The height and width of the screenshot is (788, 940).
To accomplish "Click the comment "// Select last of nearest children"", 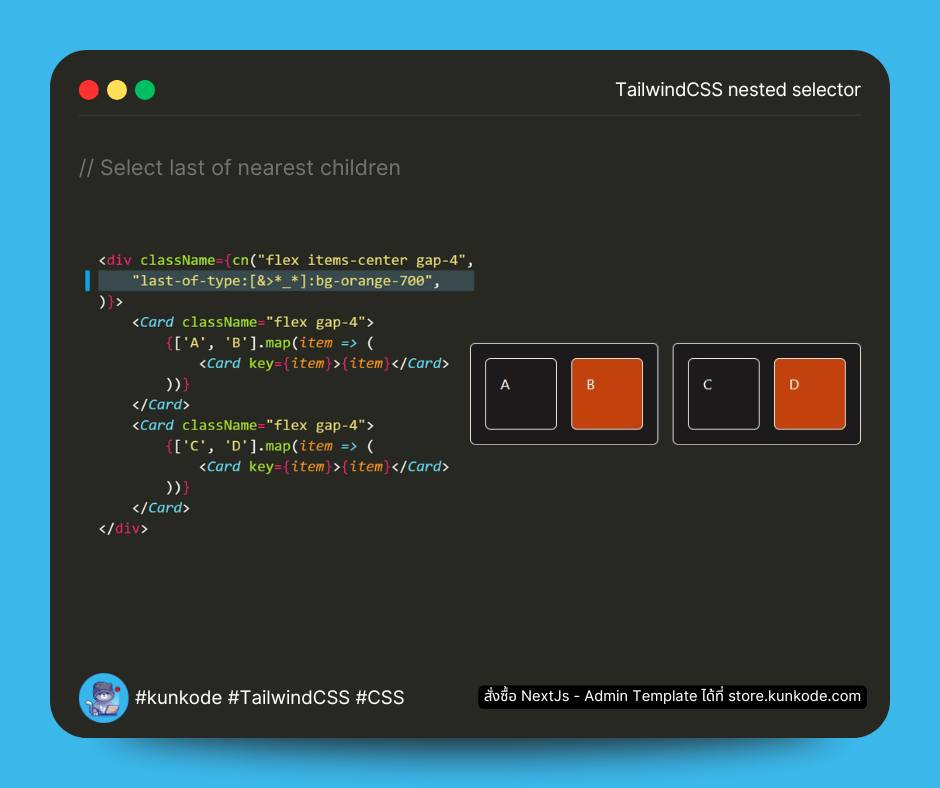I will [x=239, y=168].
